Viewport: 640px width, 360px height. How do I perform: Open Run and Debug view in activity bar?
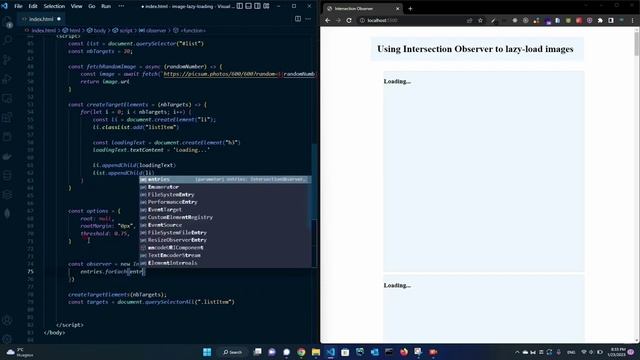pos(7,79)
